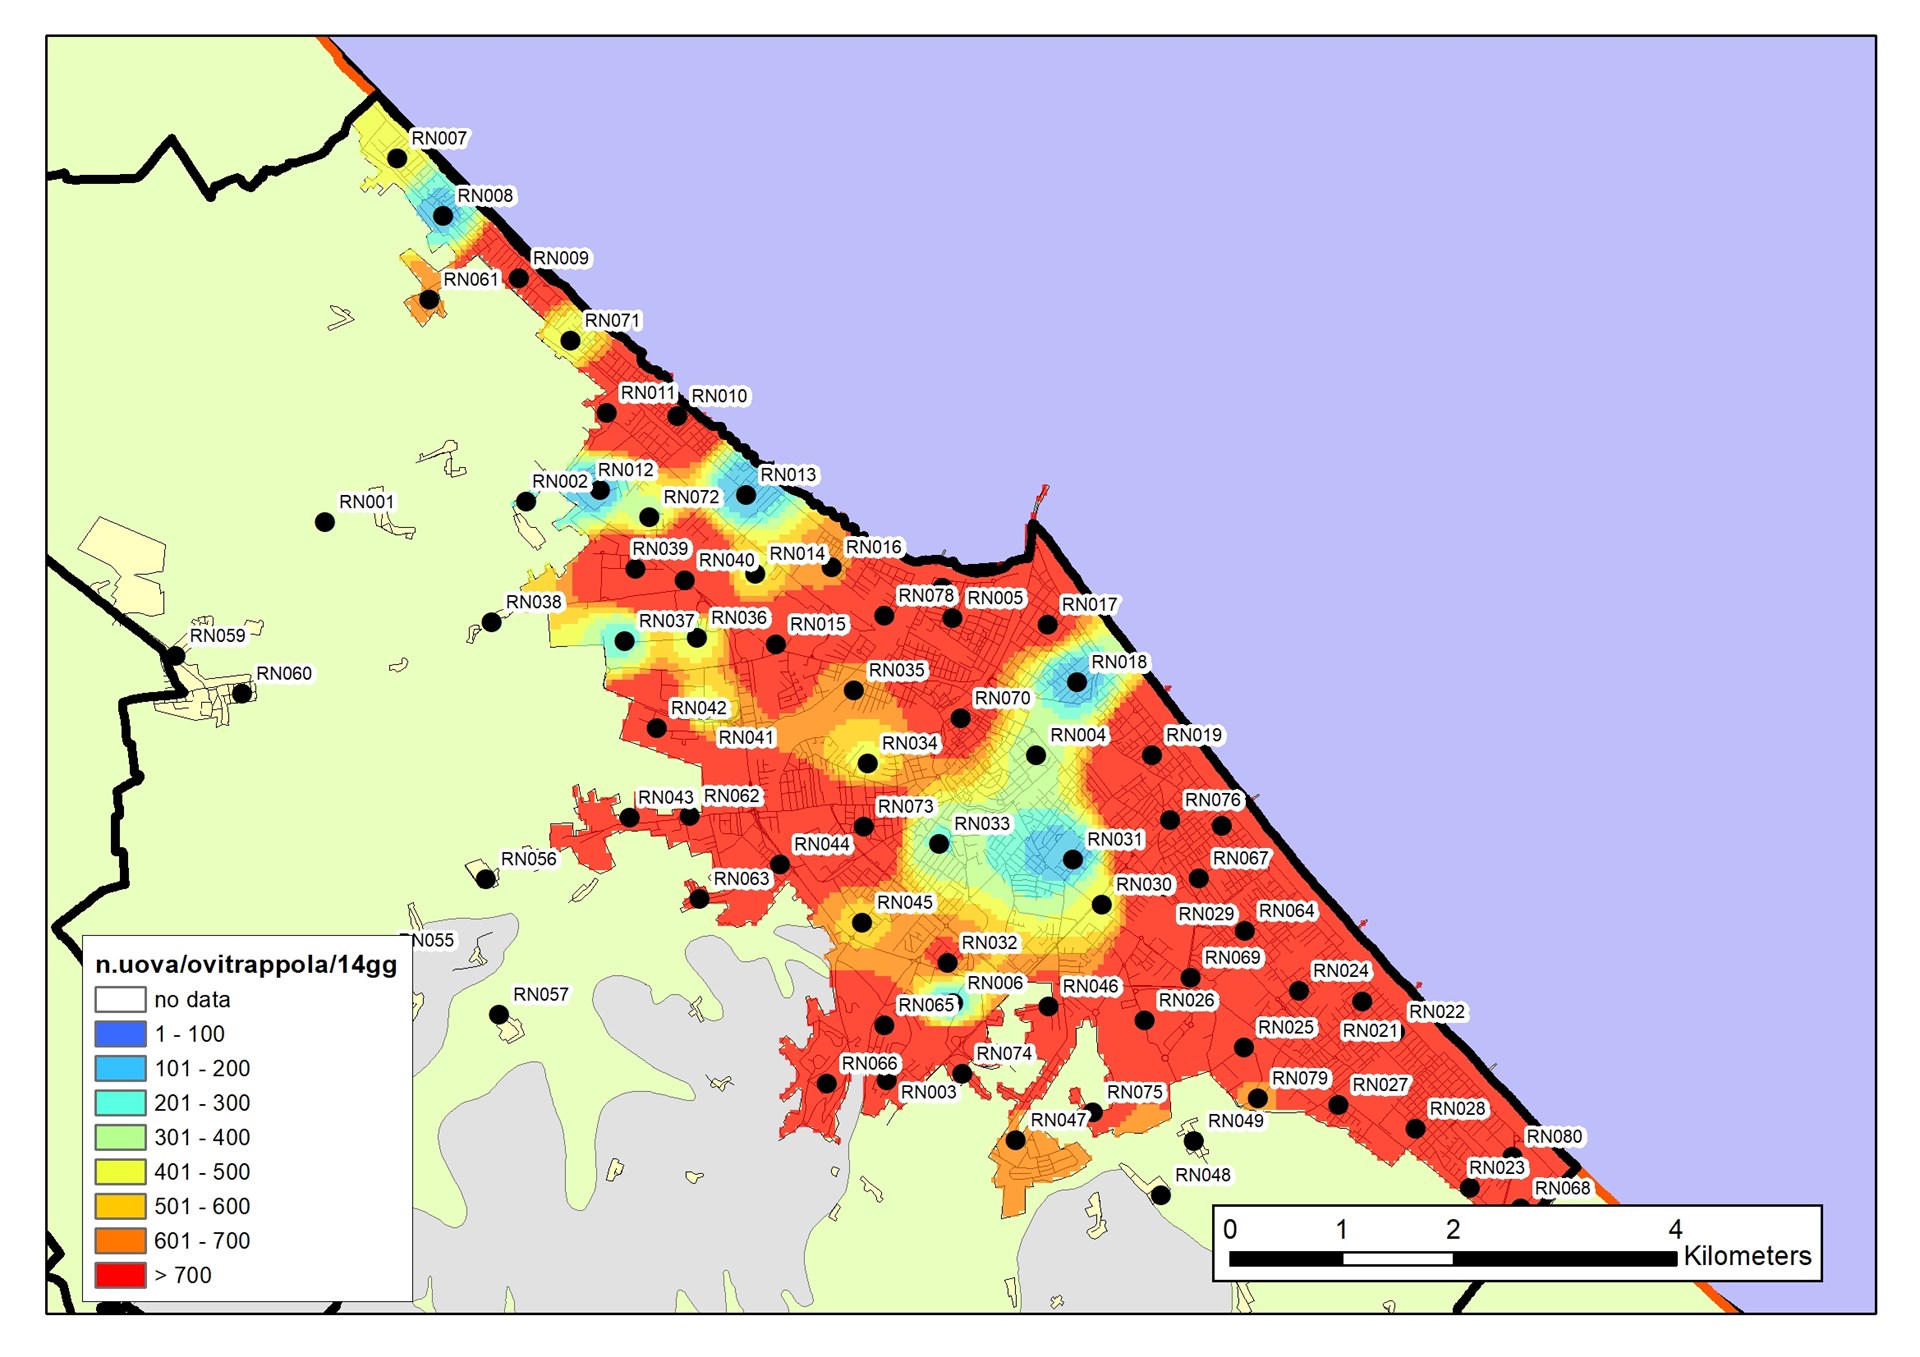
Task: Click the Kilometers scale bar
Action: 1452,1259
